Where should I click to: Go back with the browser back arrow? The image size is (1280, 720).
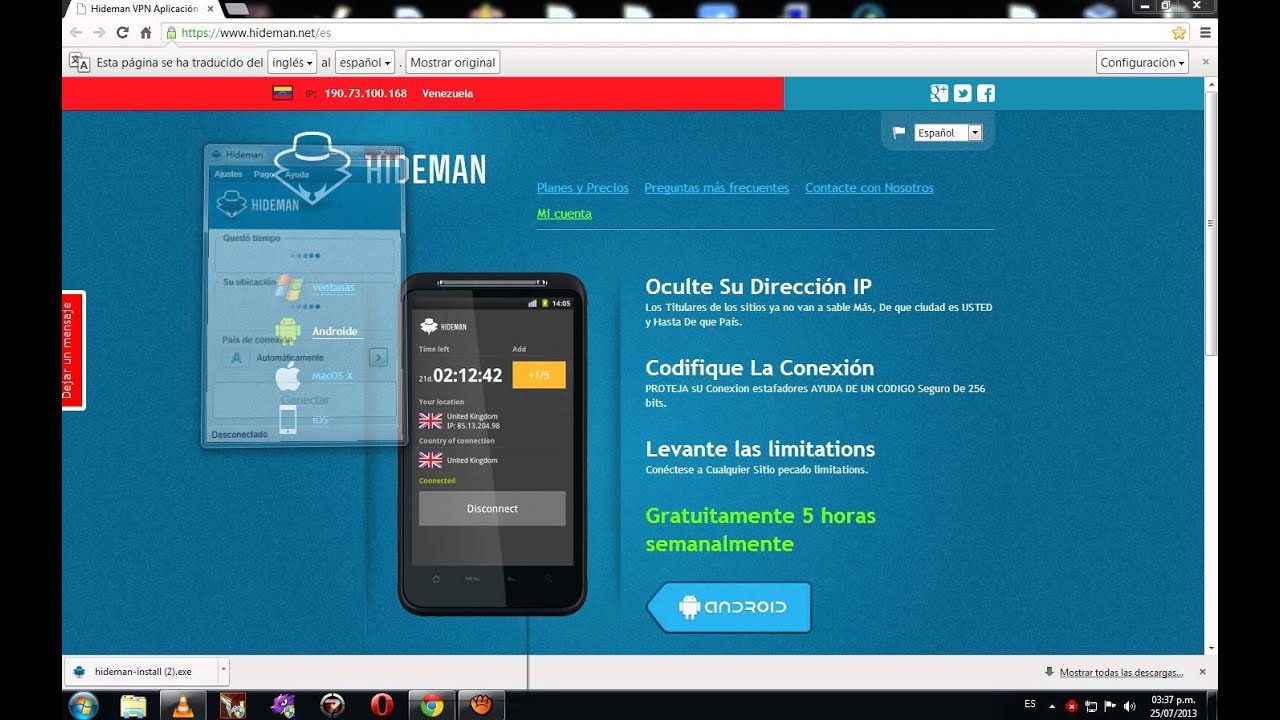76,32
